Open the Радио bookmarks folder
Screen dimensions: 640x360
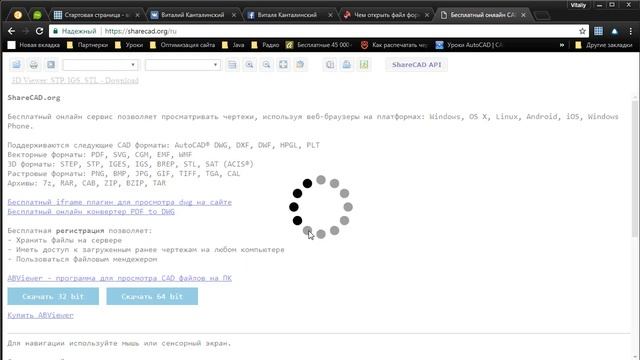265,45
